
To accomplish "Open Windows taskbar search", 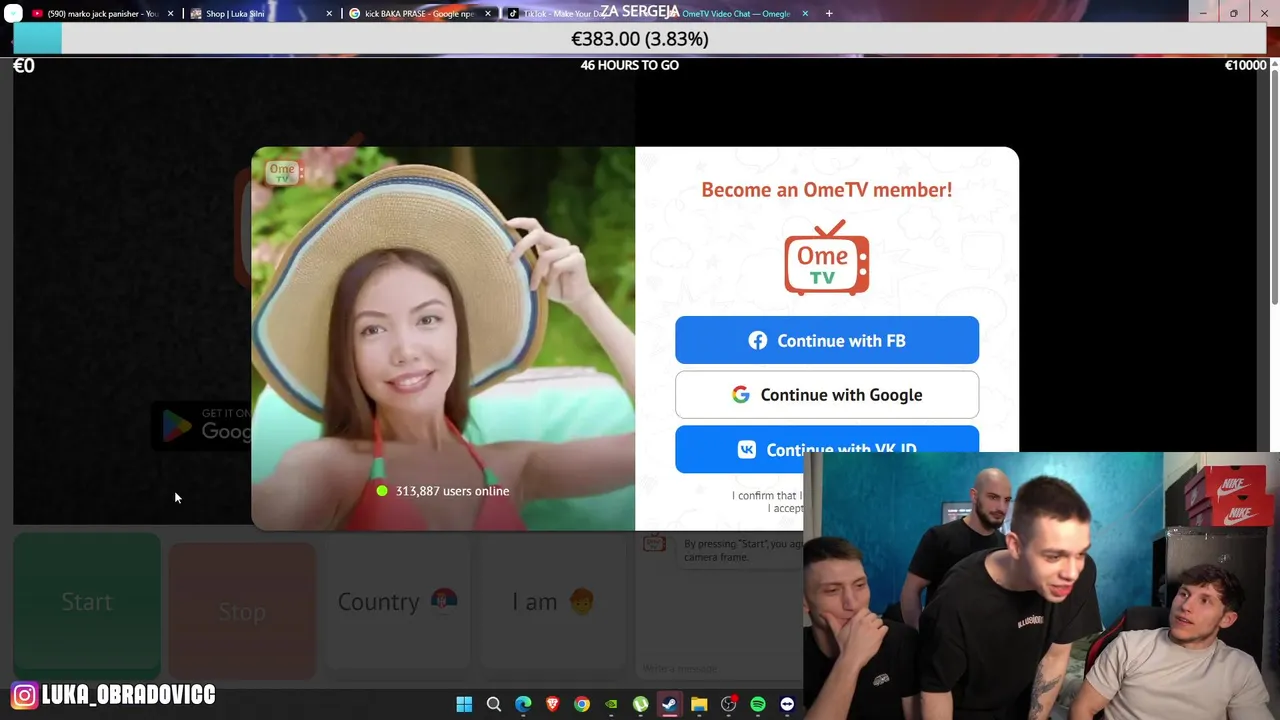I will (x=494, y=705).
